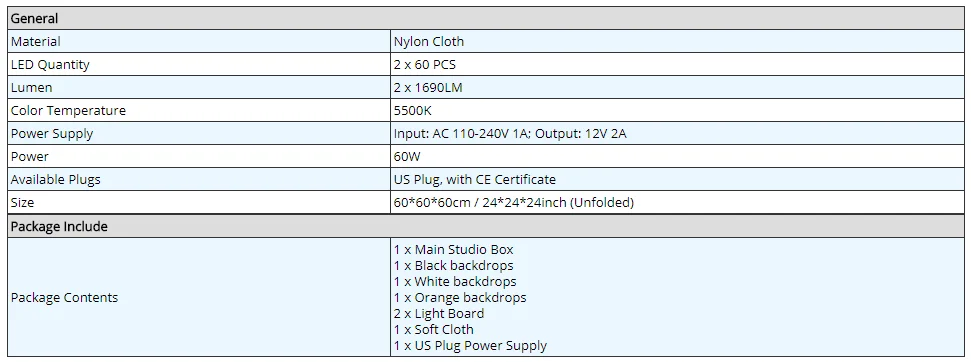Select the Lumen row label
Viewport: 971px width, 362px height.
point(32,88)
